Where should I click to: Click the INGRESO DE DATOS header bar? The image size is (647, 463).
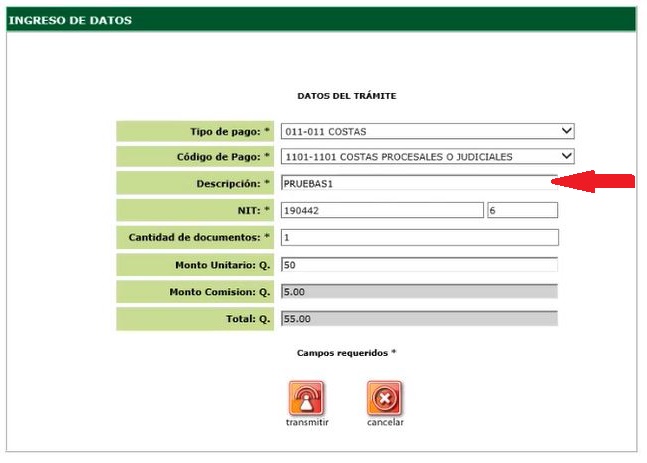(x=322, y=20)
